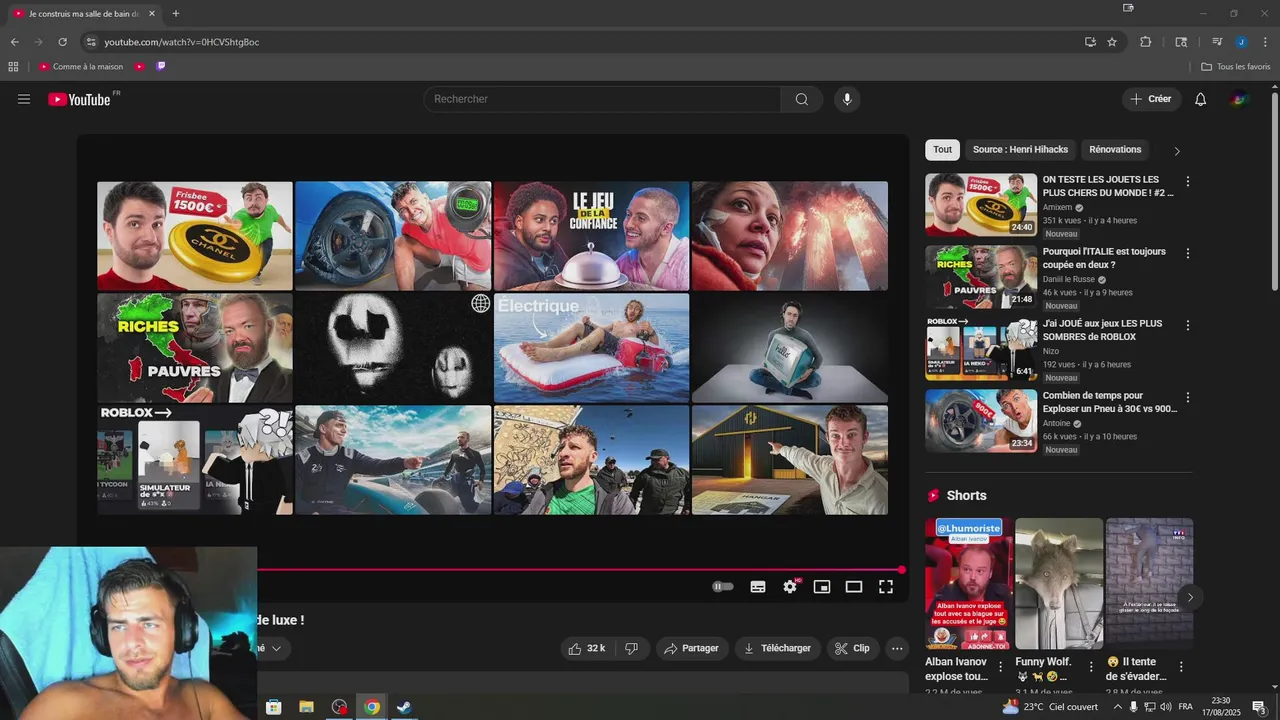Select the Tout filter chip
1280x720 pixels.
tap(942, 150)
